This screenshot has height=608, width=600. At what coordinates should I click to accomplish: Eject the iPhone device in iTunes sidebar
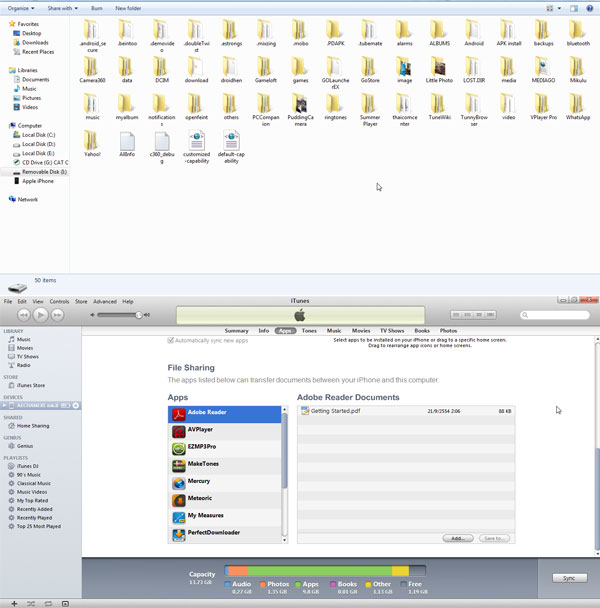[76, 405]
